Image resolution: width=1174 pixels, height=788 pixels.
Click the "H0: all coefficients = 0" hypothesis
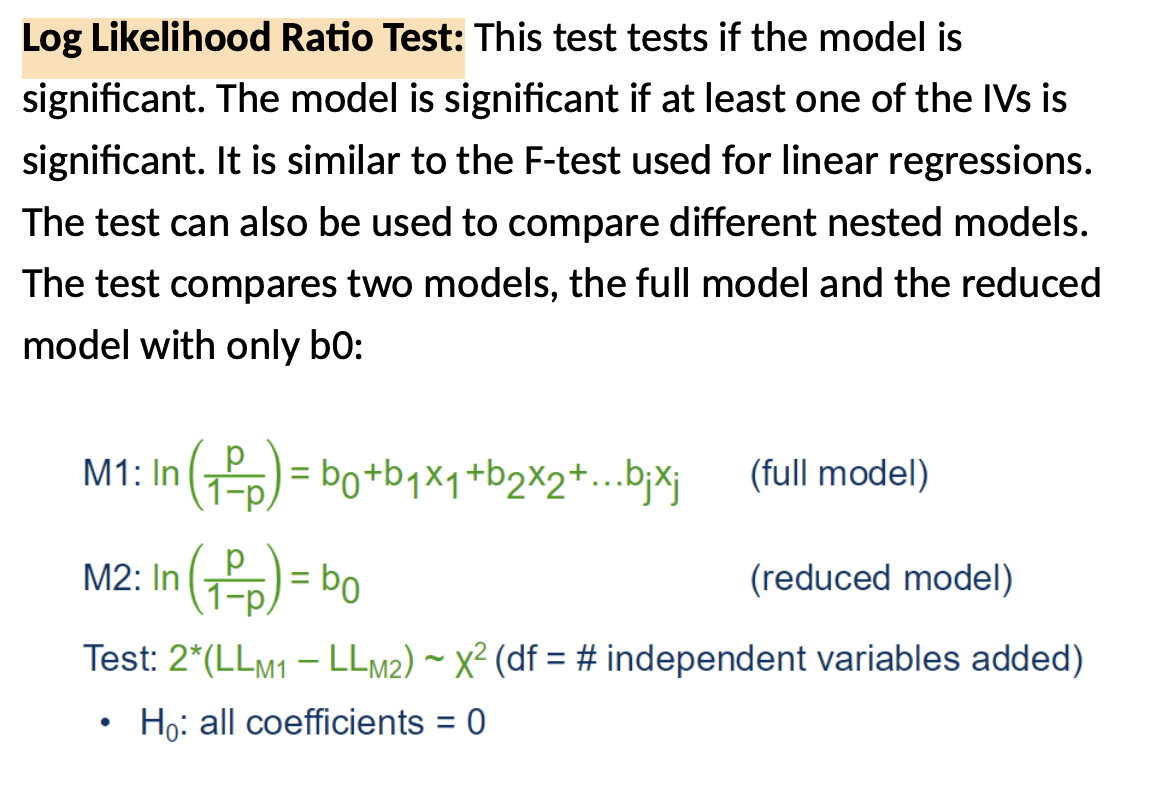click(x=312, y=723)
